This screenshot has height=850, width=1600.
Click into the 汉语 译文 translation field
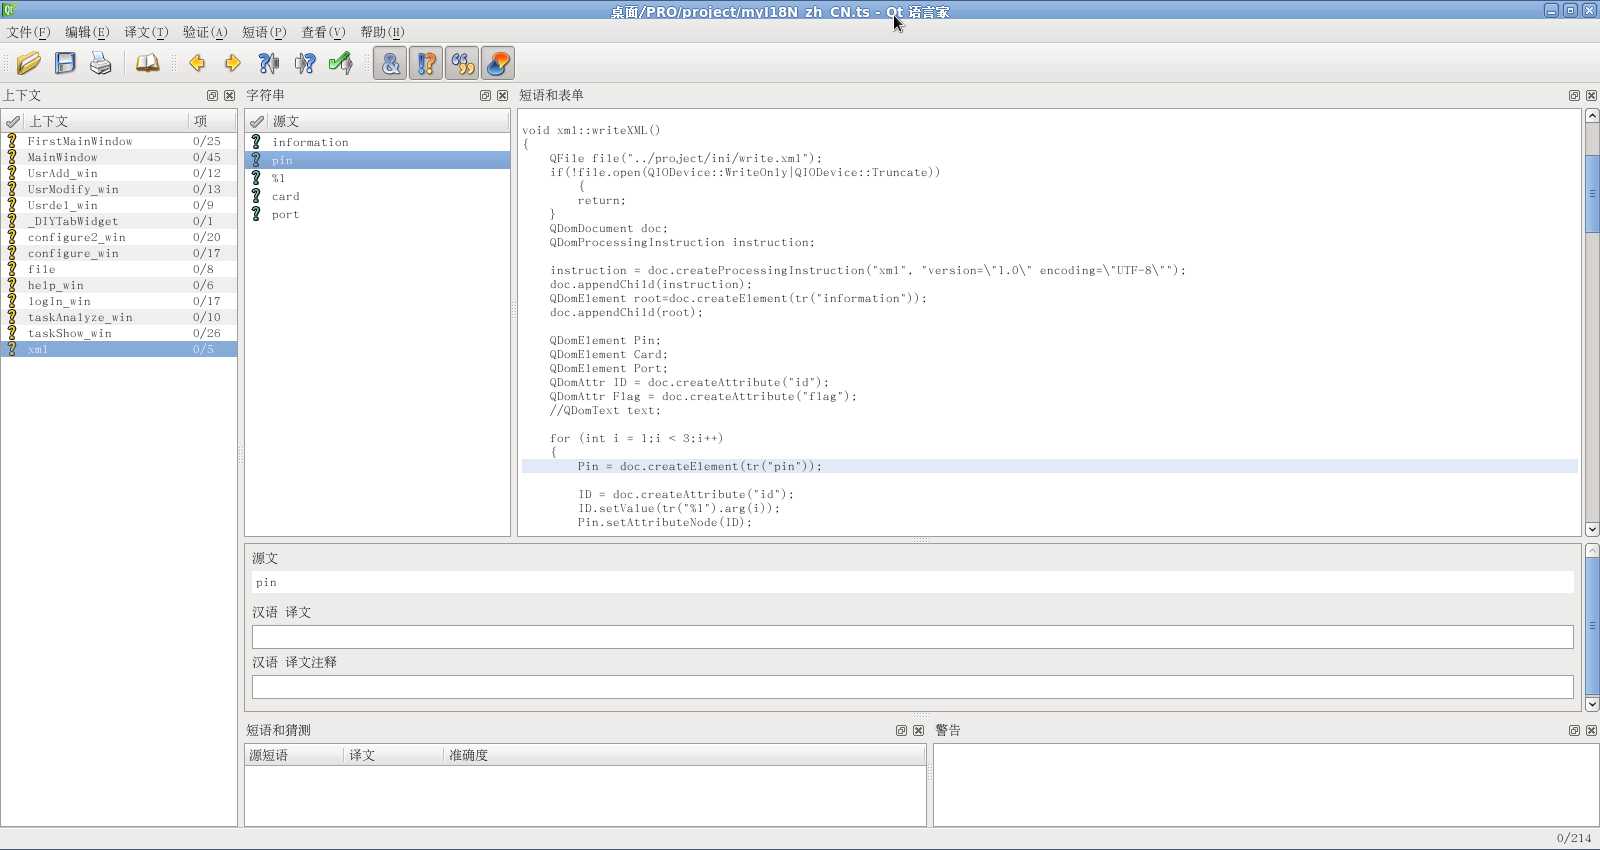pyautogui.click(x=912, y=637)
